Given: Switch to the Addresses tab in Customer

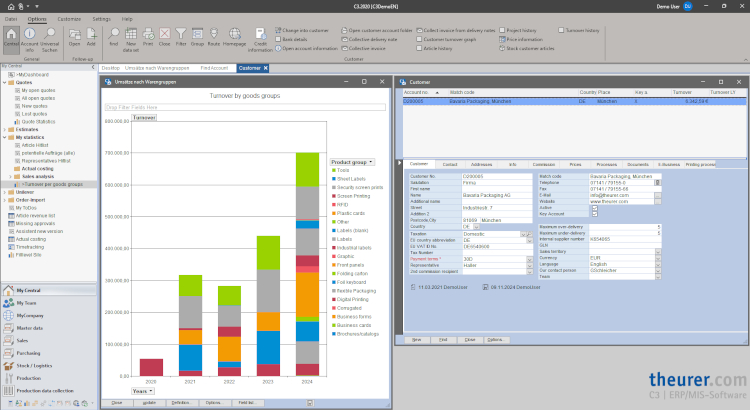Looking at the screenshot, I should pyautogui.click(x=481, y=163).
